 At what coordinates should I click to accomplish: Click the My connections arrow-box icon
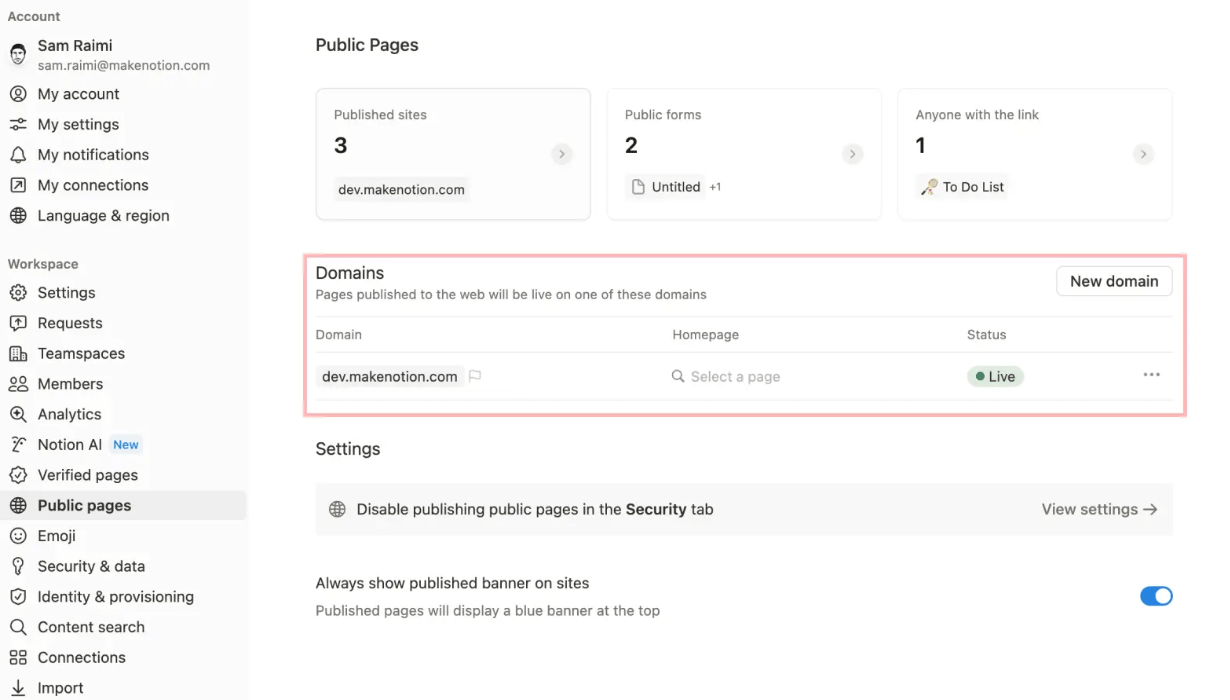pyautogui.click(x=18, y=185)
